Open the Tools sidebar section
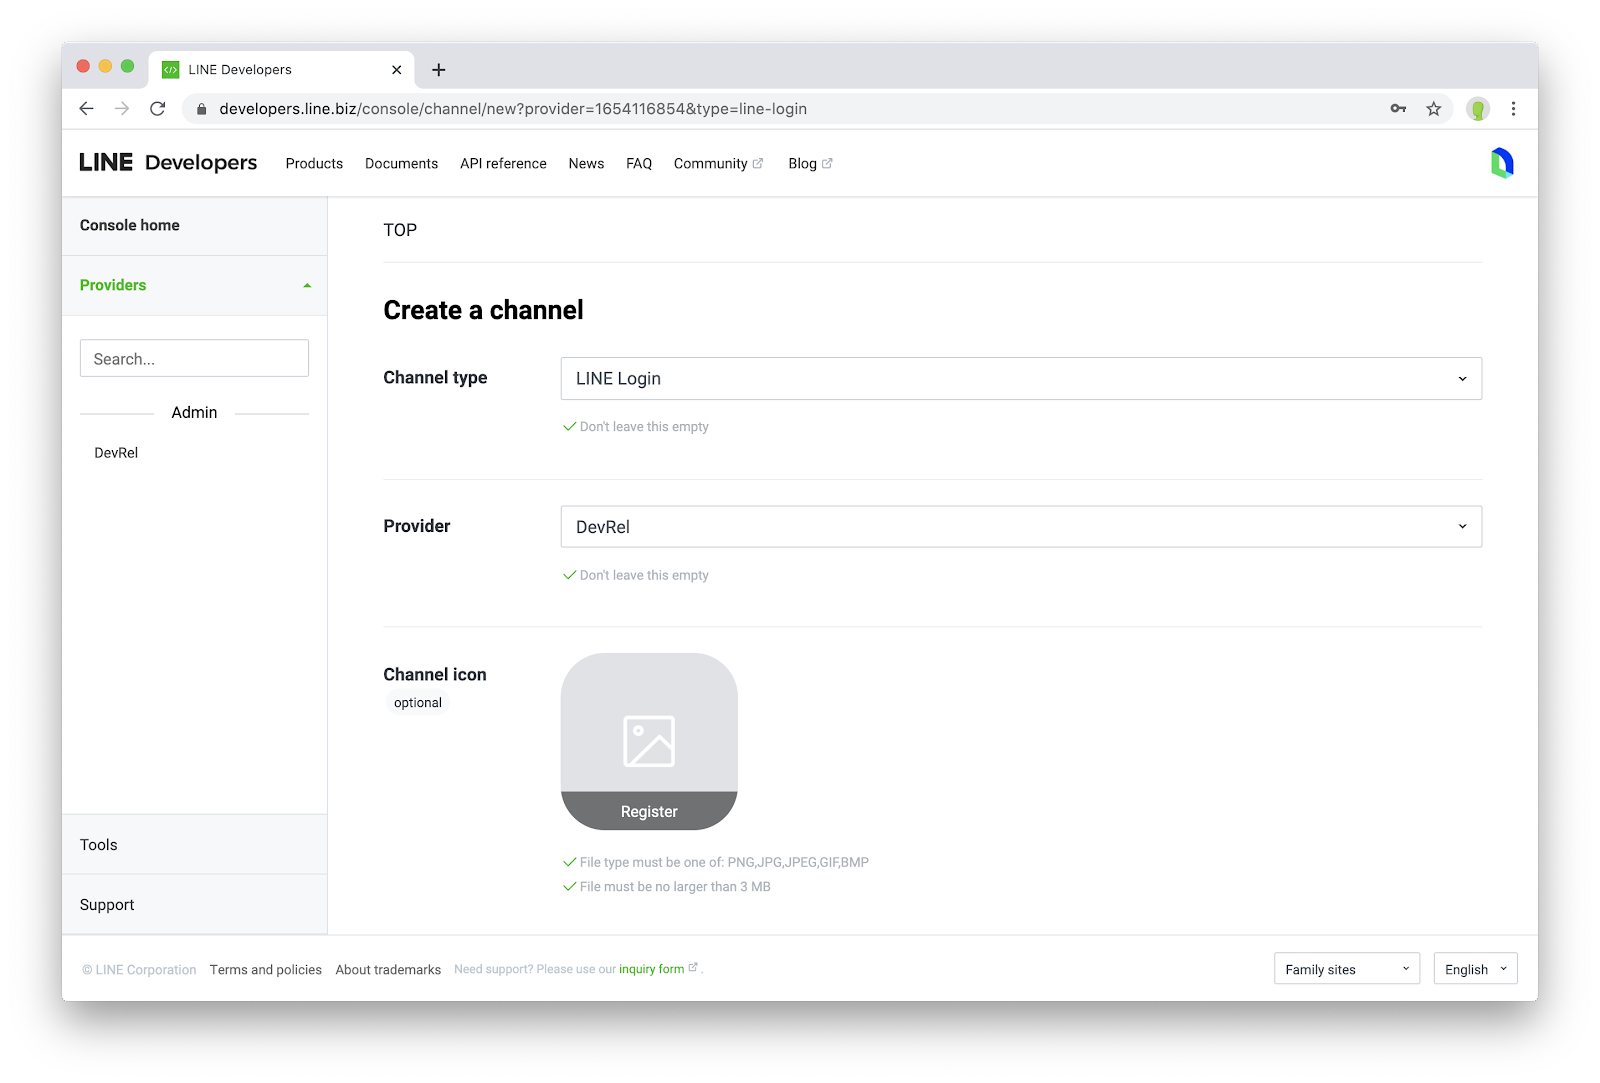 pos(194,845)
